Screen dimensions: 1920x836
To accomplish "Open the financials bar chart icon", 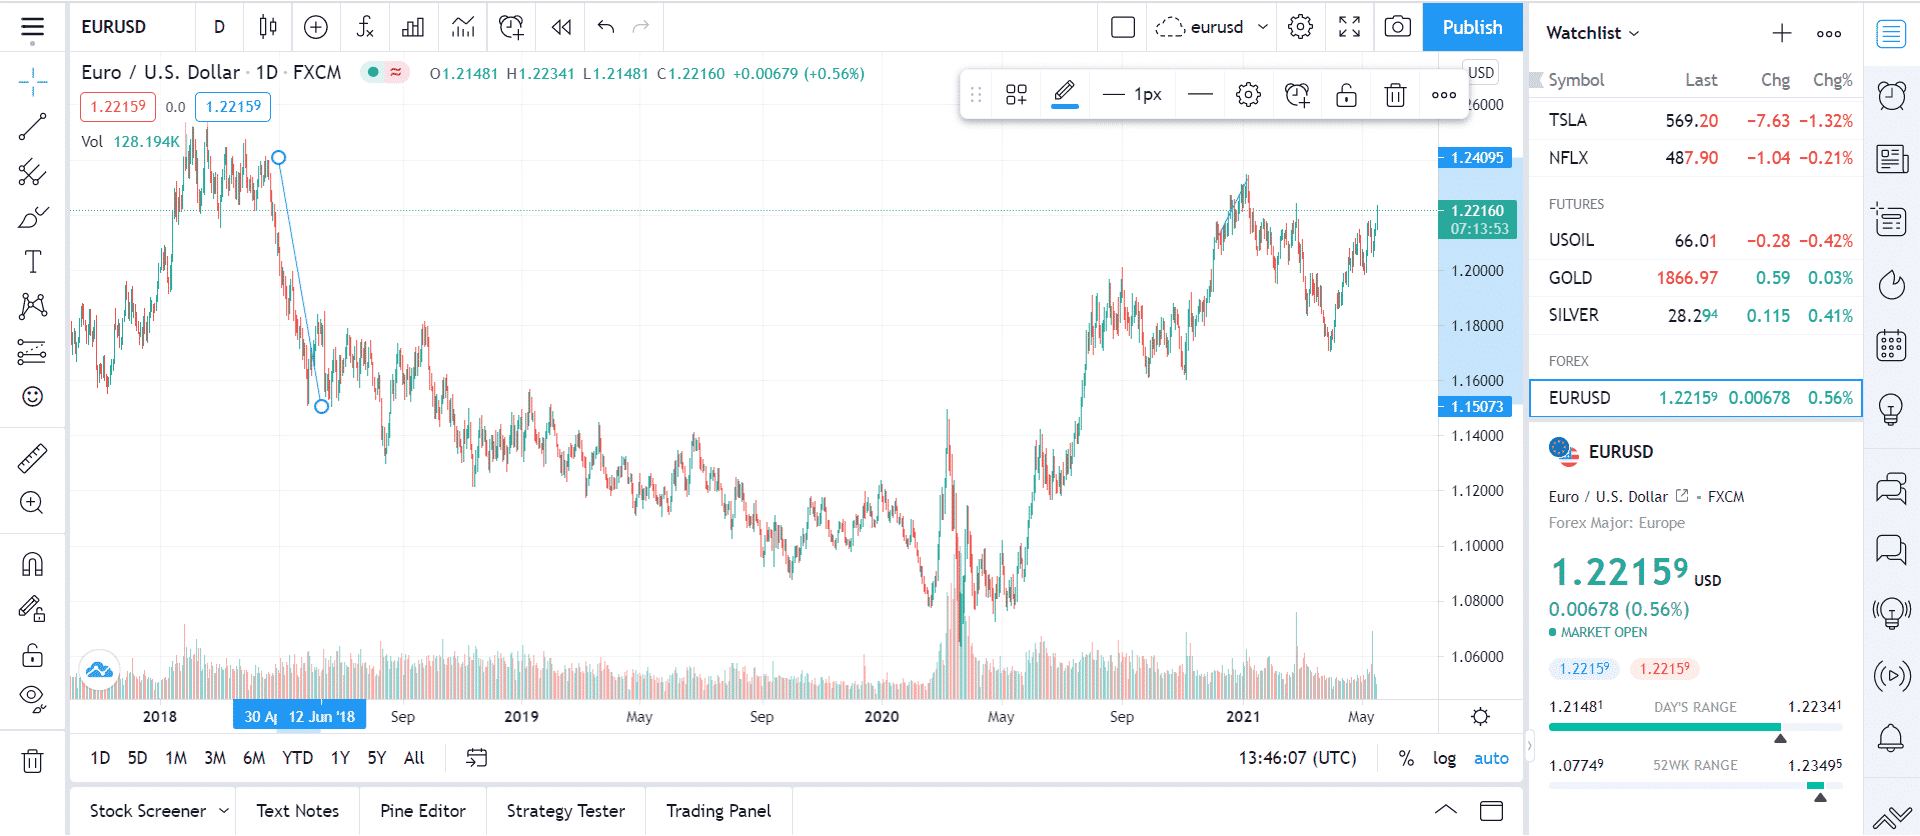I will pyautogui.click(x=413, y=27).
